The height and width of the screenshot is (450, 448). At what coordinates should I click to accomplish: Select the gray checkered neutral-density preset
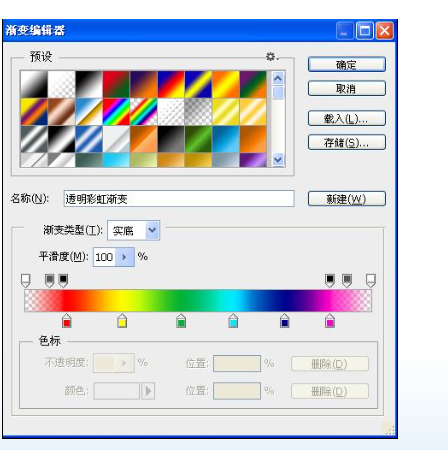click(198, 112)
